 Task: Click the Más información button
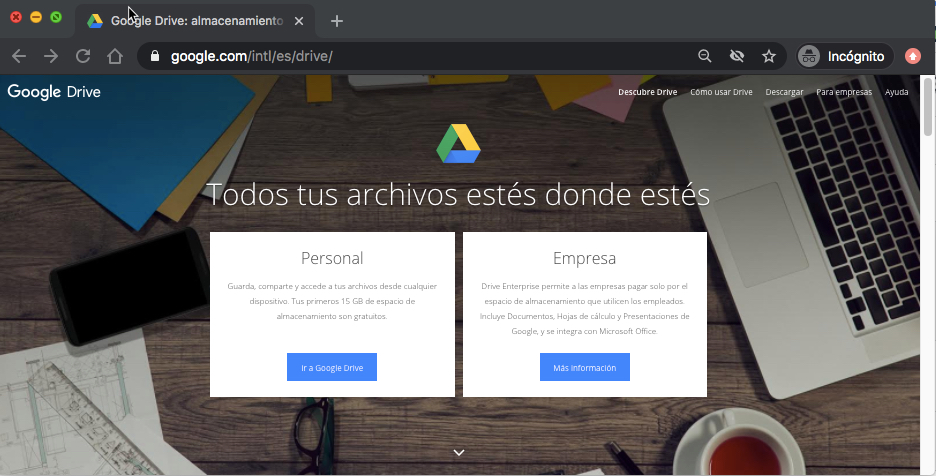[585, 367]
